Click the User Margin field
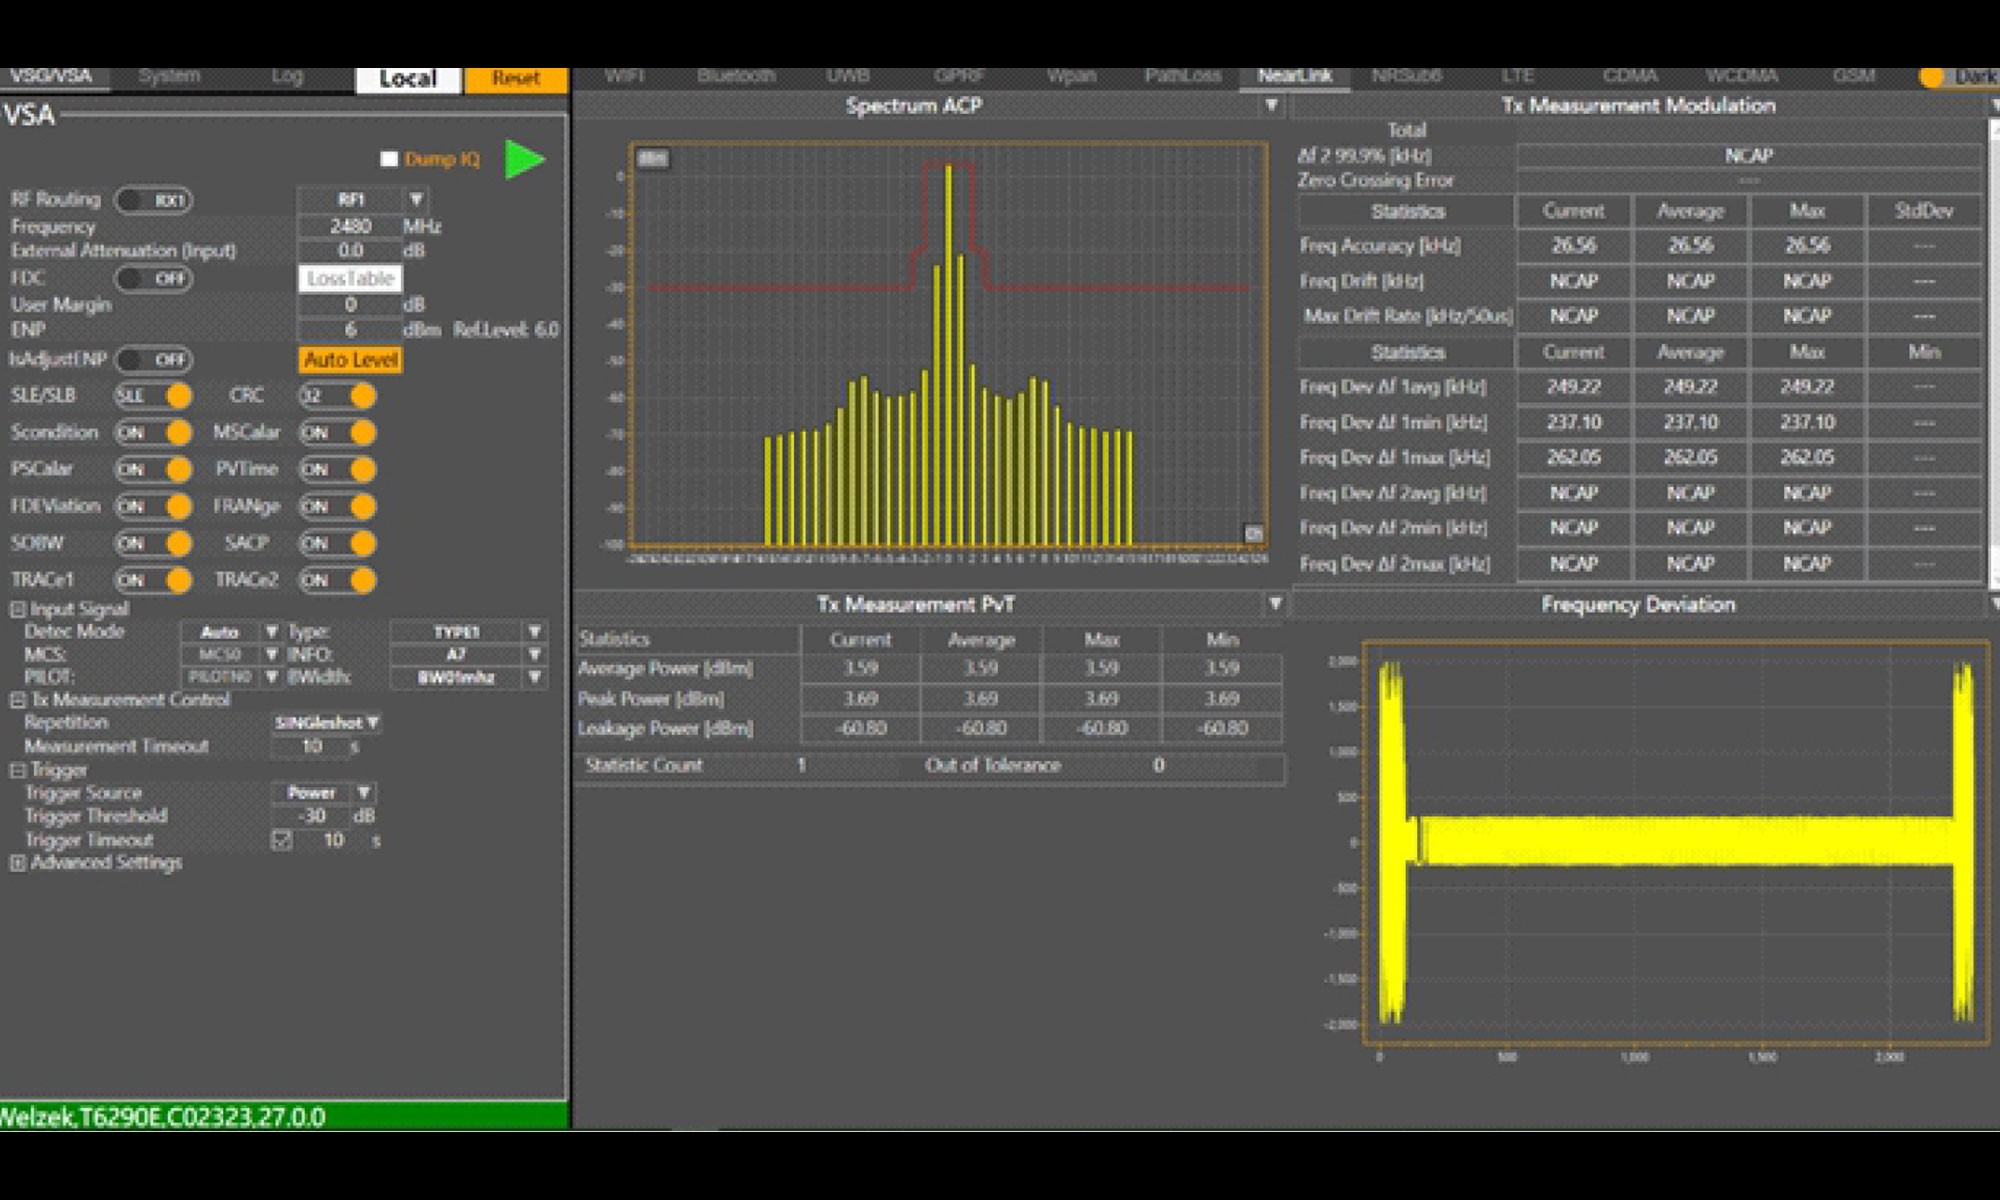This screenshot has width=2000, height=1200. (x=350, y=305)
